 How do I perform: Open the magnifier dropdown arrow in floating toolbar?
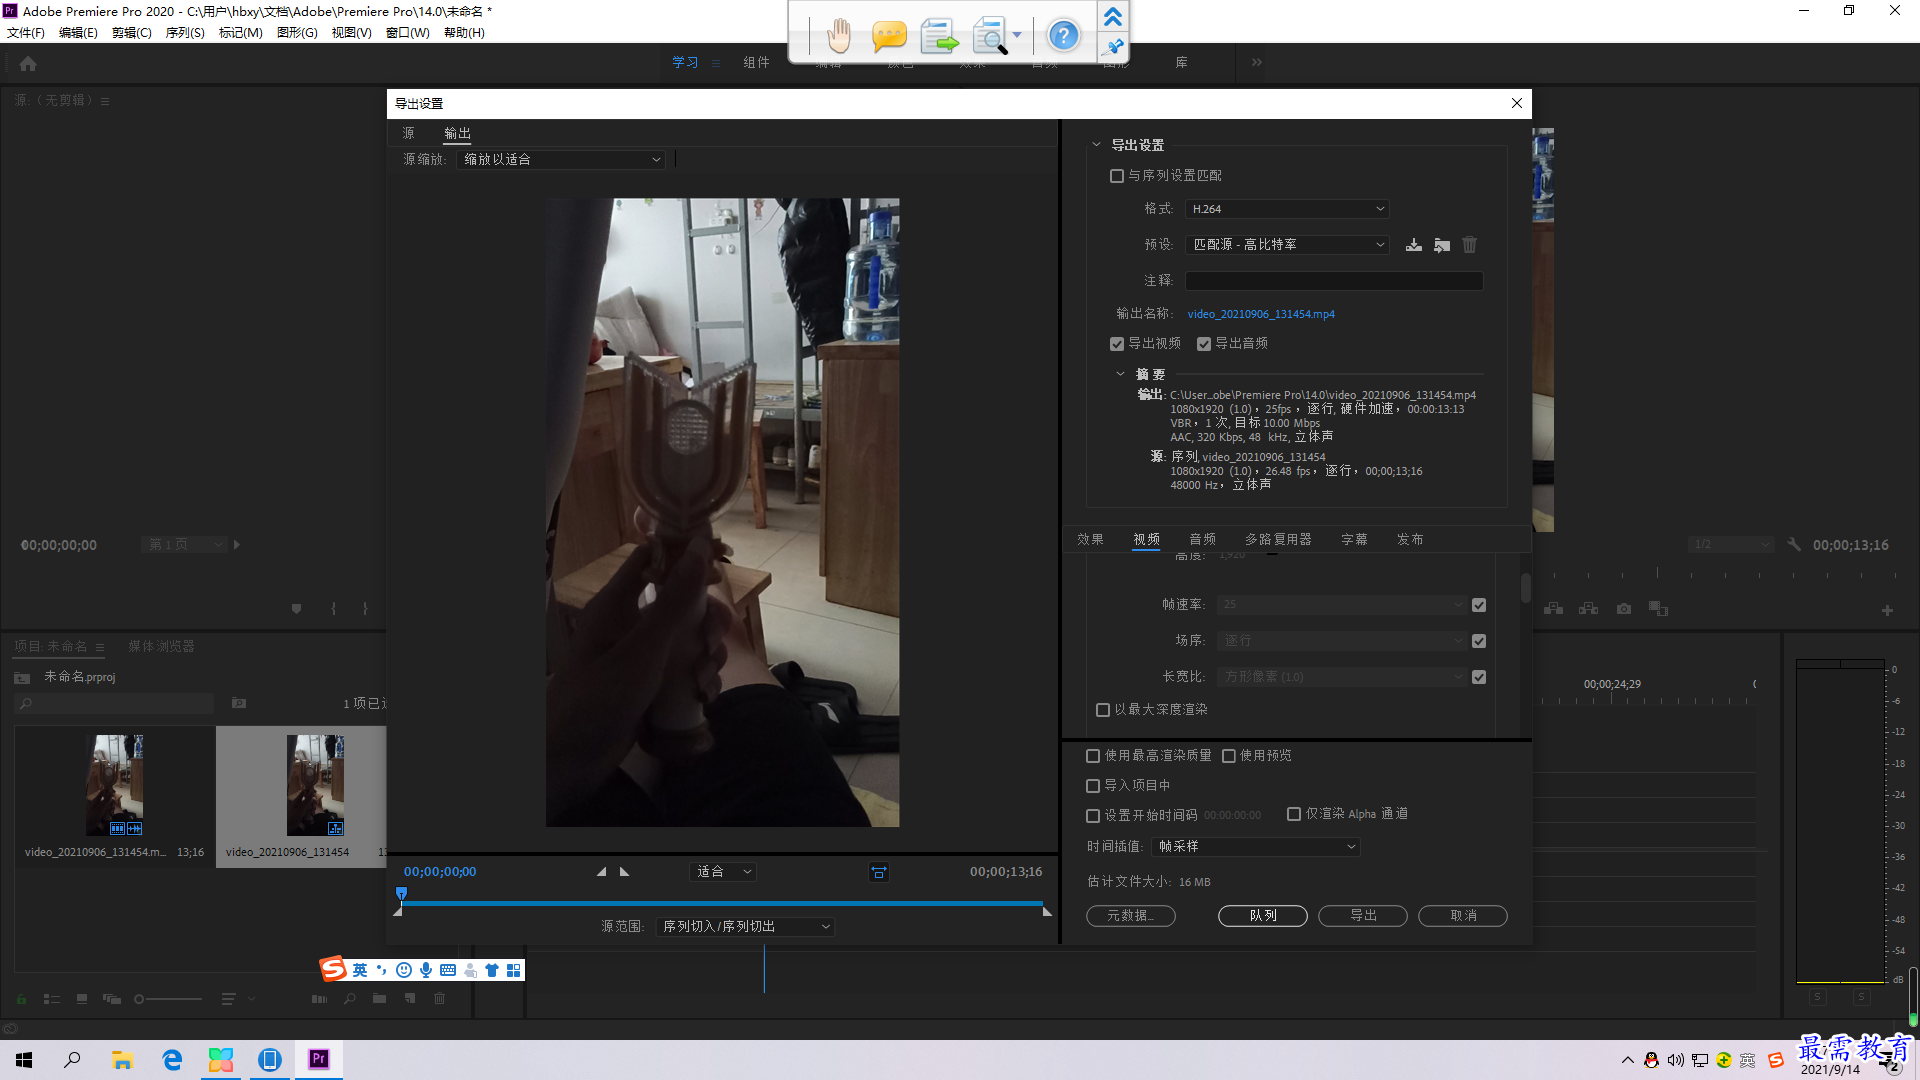click(1017, 35)
